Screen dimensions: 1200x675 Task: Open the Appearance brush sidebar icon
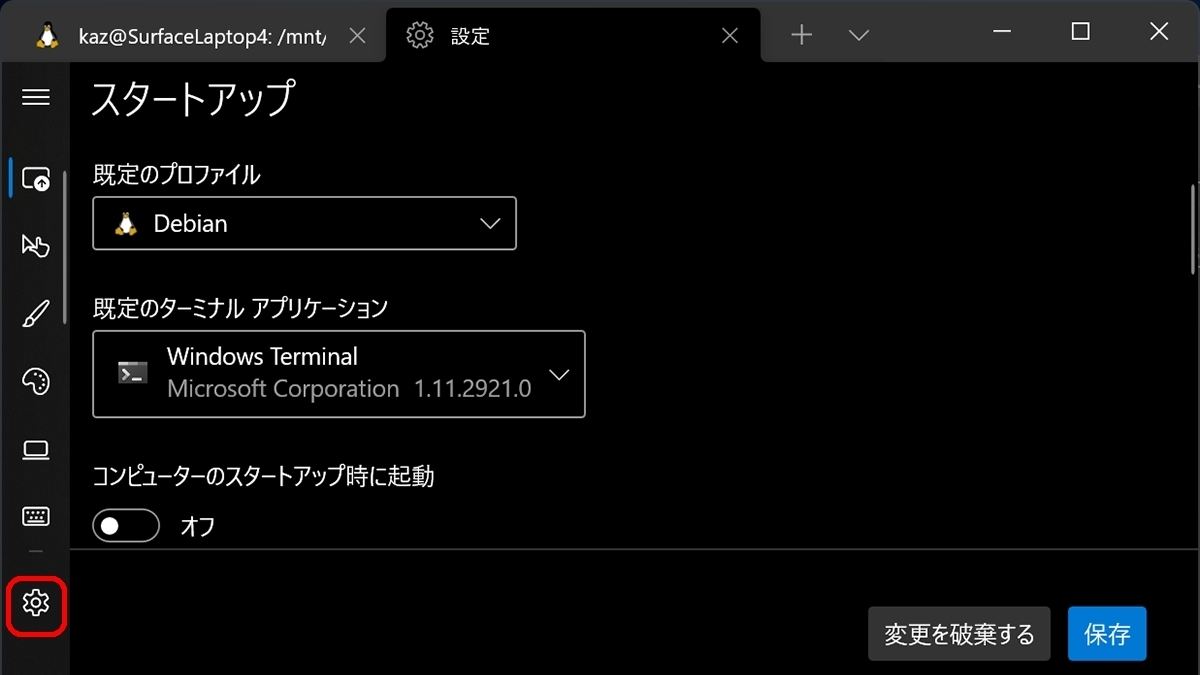click(36, 314)
